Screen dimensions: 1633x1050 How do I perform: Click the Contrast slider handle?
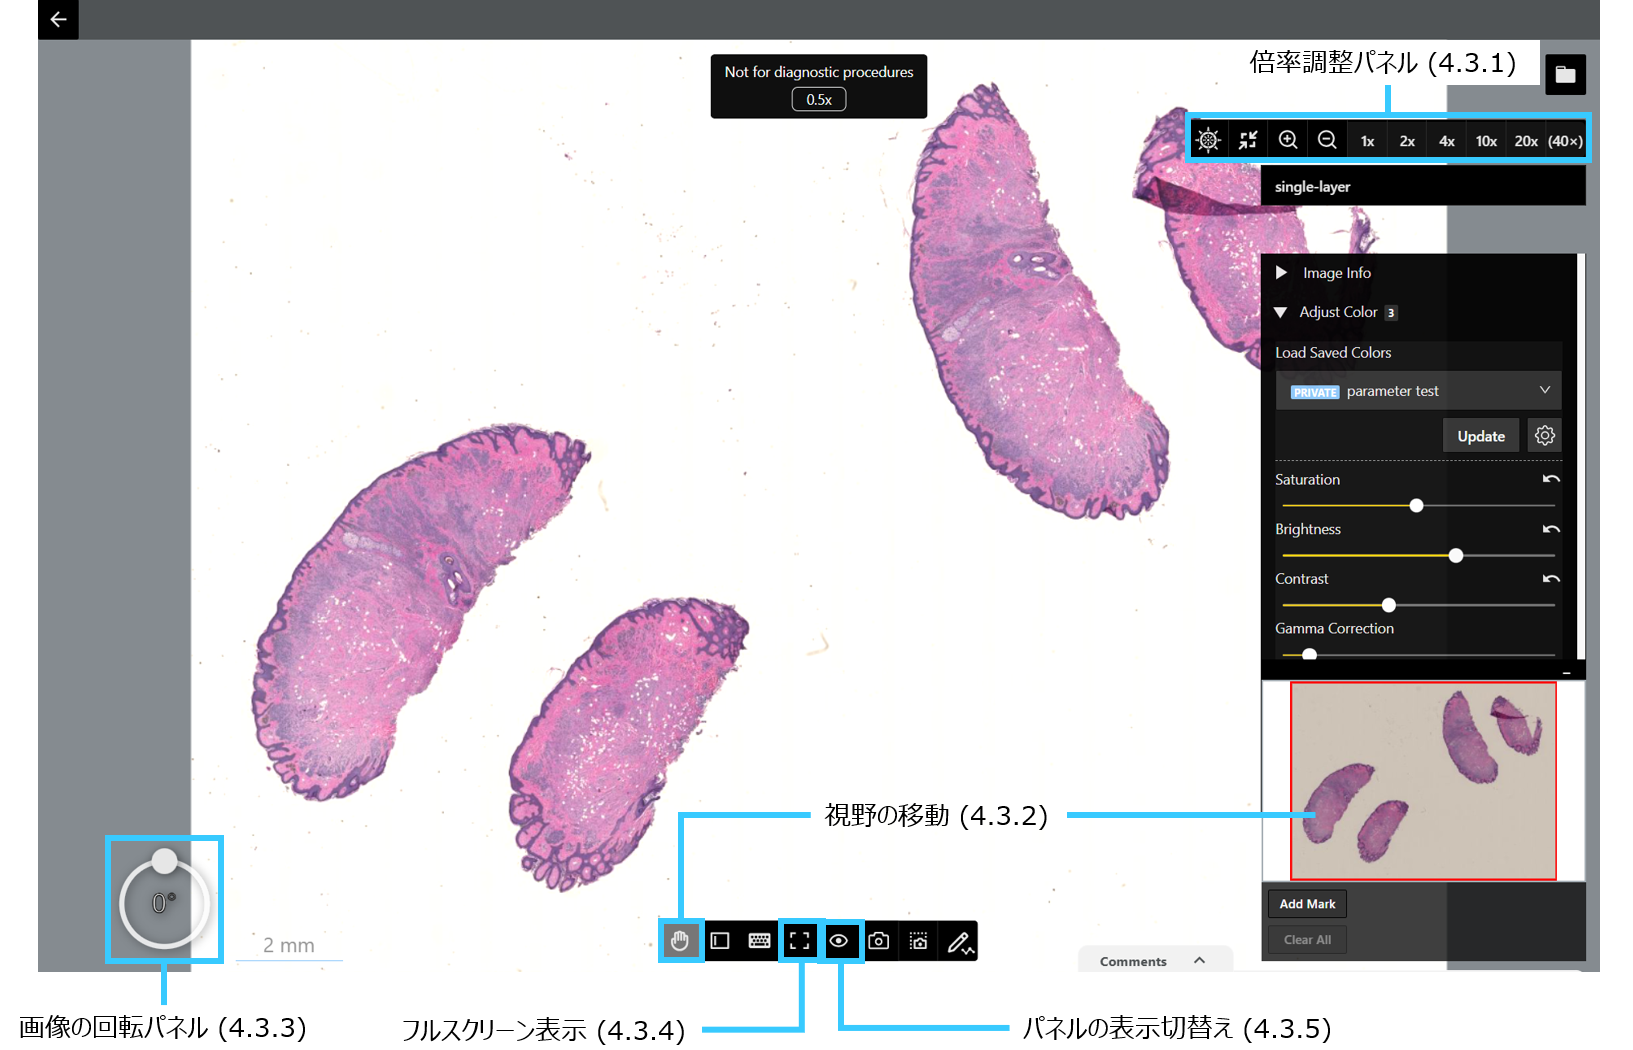click(1389, 605)
